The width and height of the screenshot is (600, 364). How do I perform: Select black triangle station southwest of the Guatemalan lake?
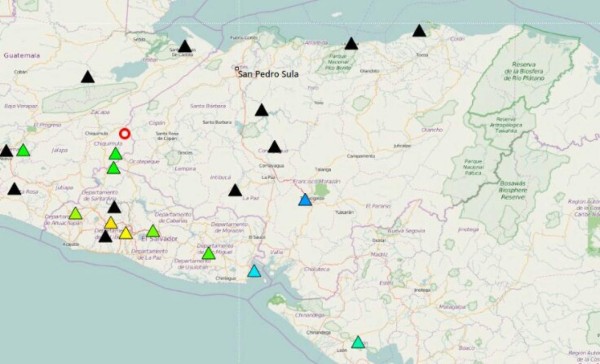click(x=88, y=77)
